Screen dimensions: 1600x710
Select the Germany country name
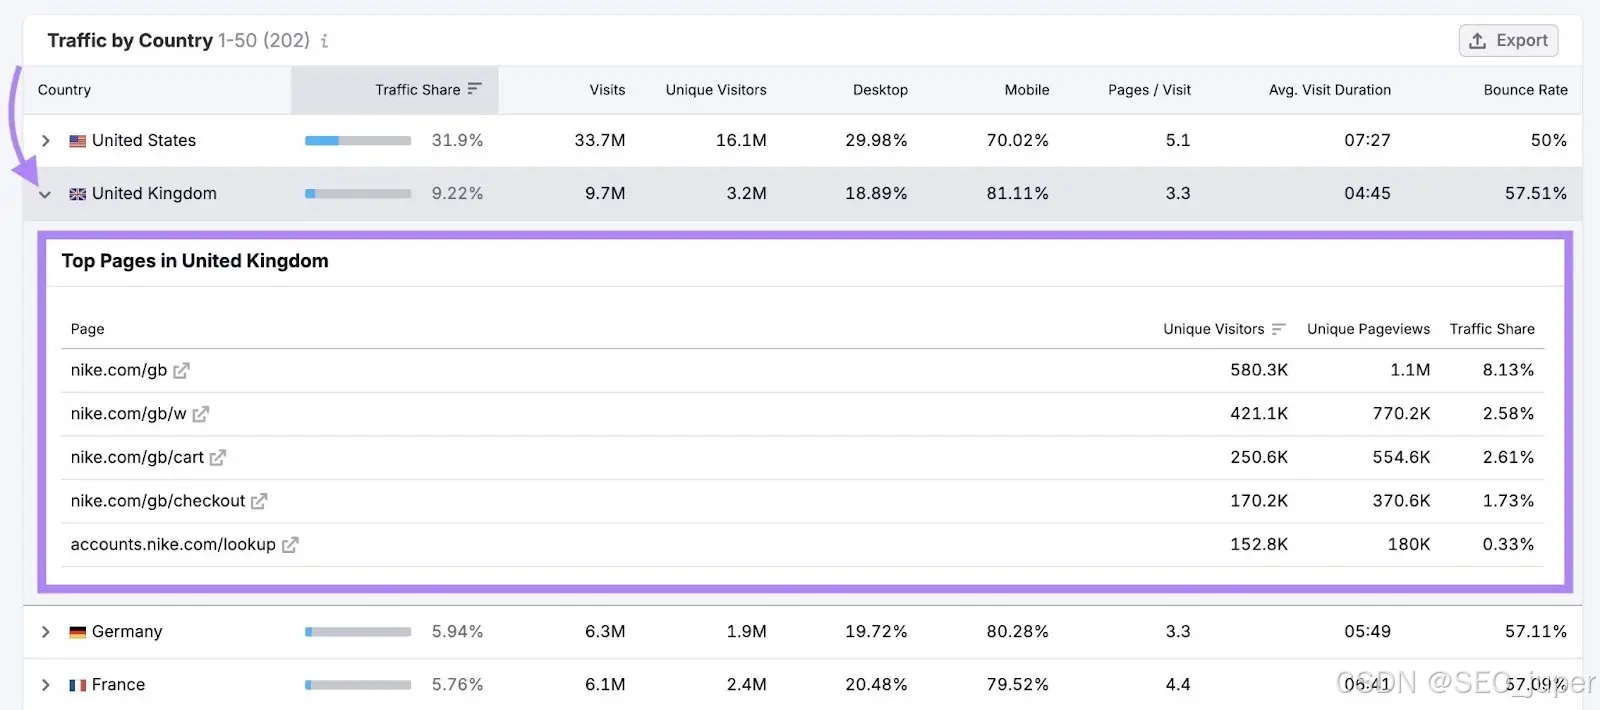tap(127, 632)
